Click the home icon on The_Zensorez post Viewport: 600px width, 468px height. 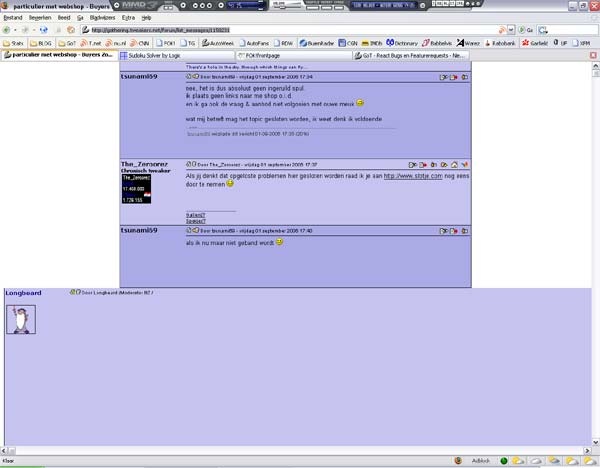point(454,165)
